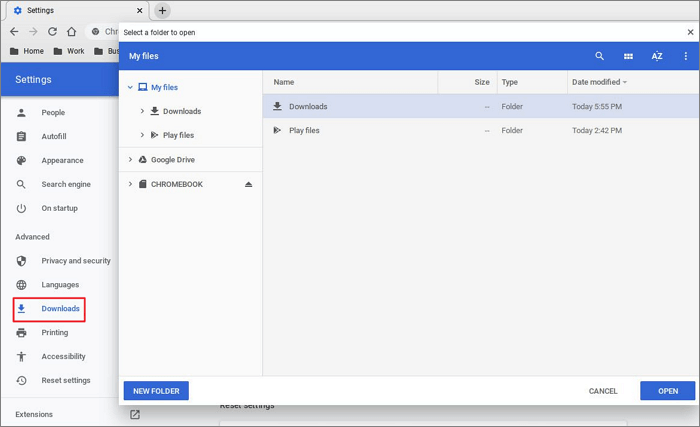The image size is (700, 427).
Task: Reload the page
Action: [52, 31]
